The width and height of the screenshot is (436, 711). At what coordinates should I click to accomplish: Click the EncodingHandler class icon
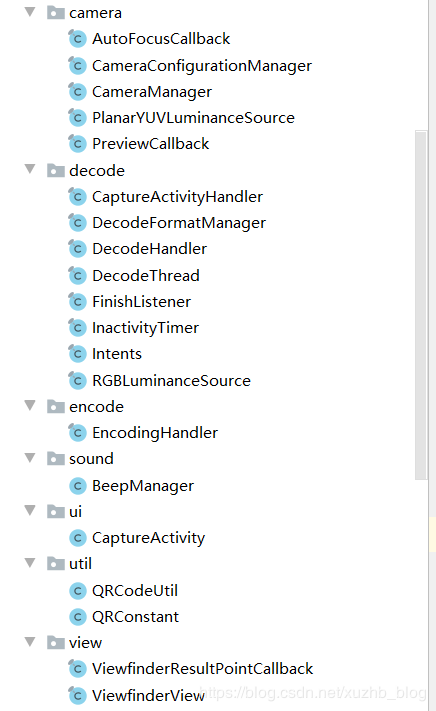(77, 433)
